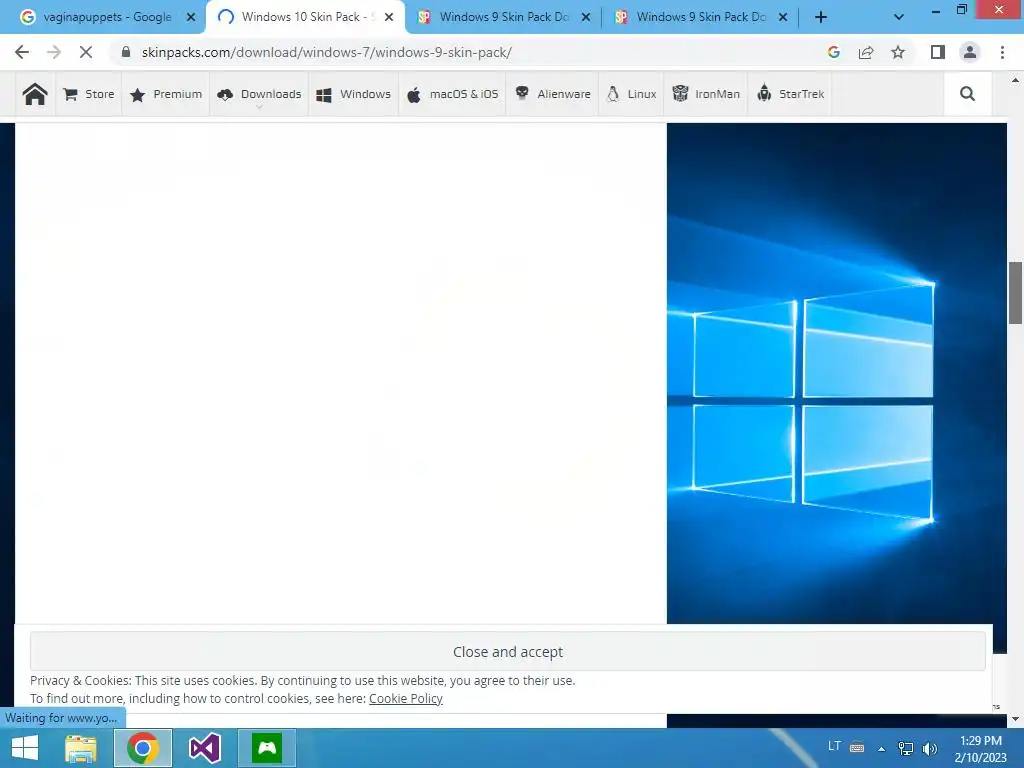Open Chrome three-dot menu
1024x768 pixels.
1002,52
